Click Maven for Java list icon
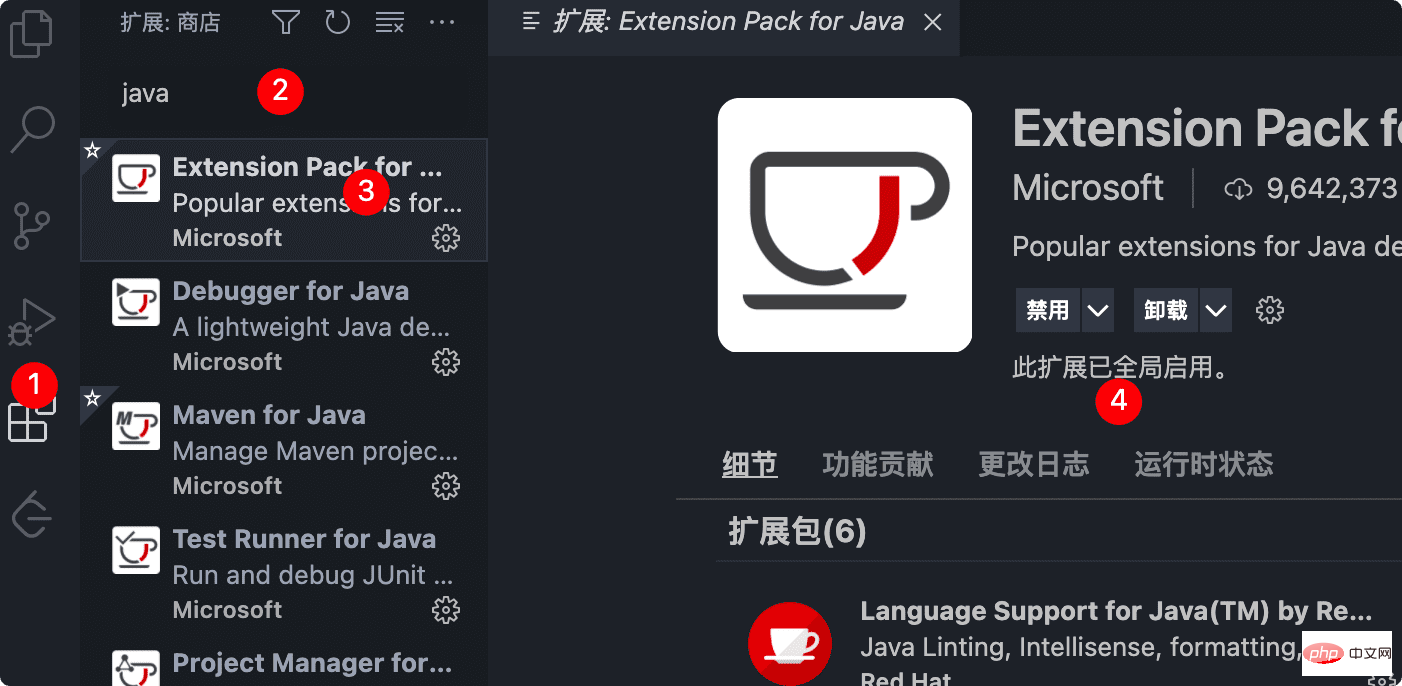Viewport: 1402px width, 686px height. coord(136,426)
